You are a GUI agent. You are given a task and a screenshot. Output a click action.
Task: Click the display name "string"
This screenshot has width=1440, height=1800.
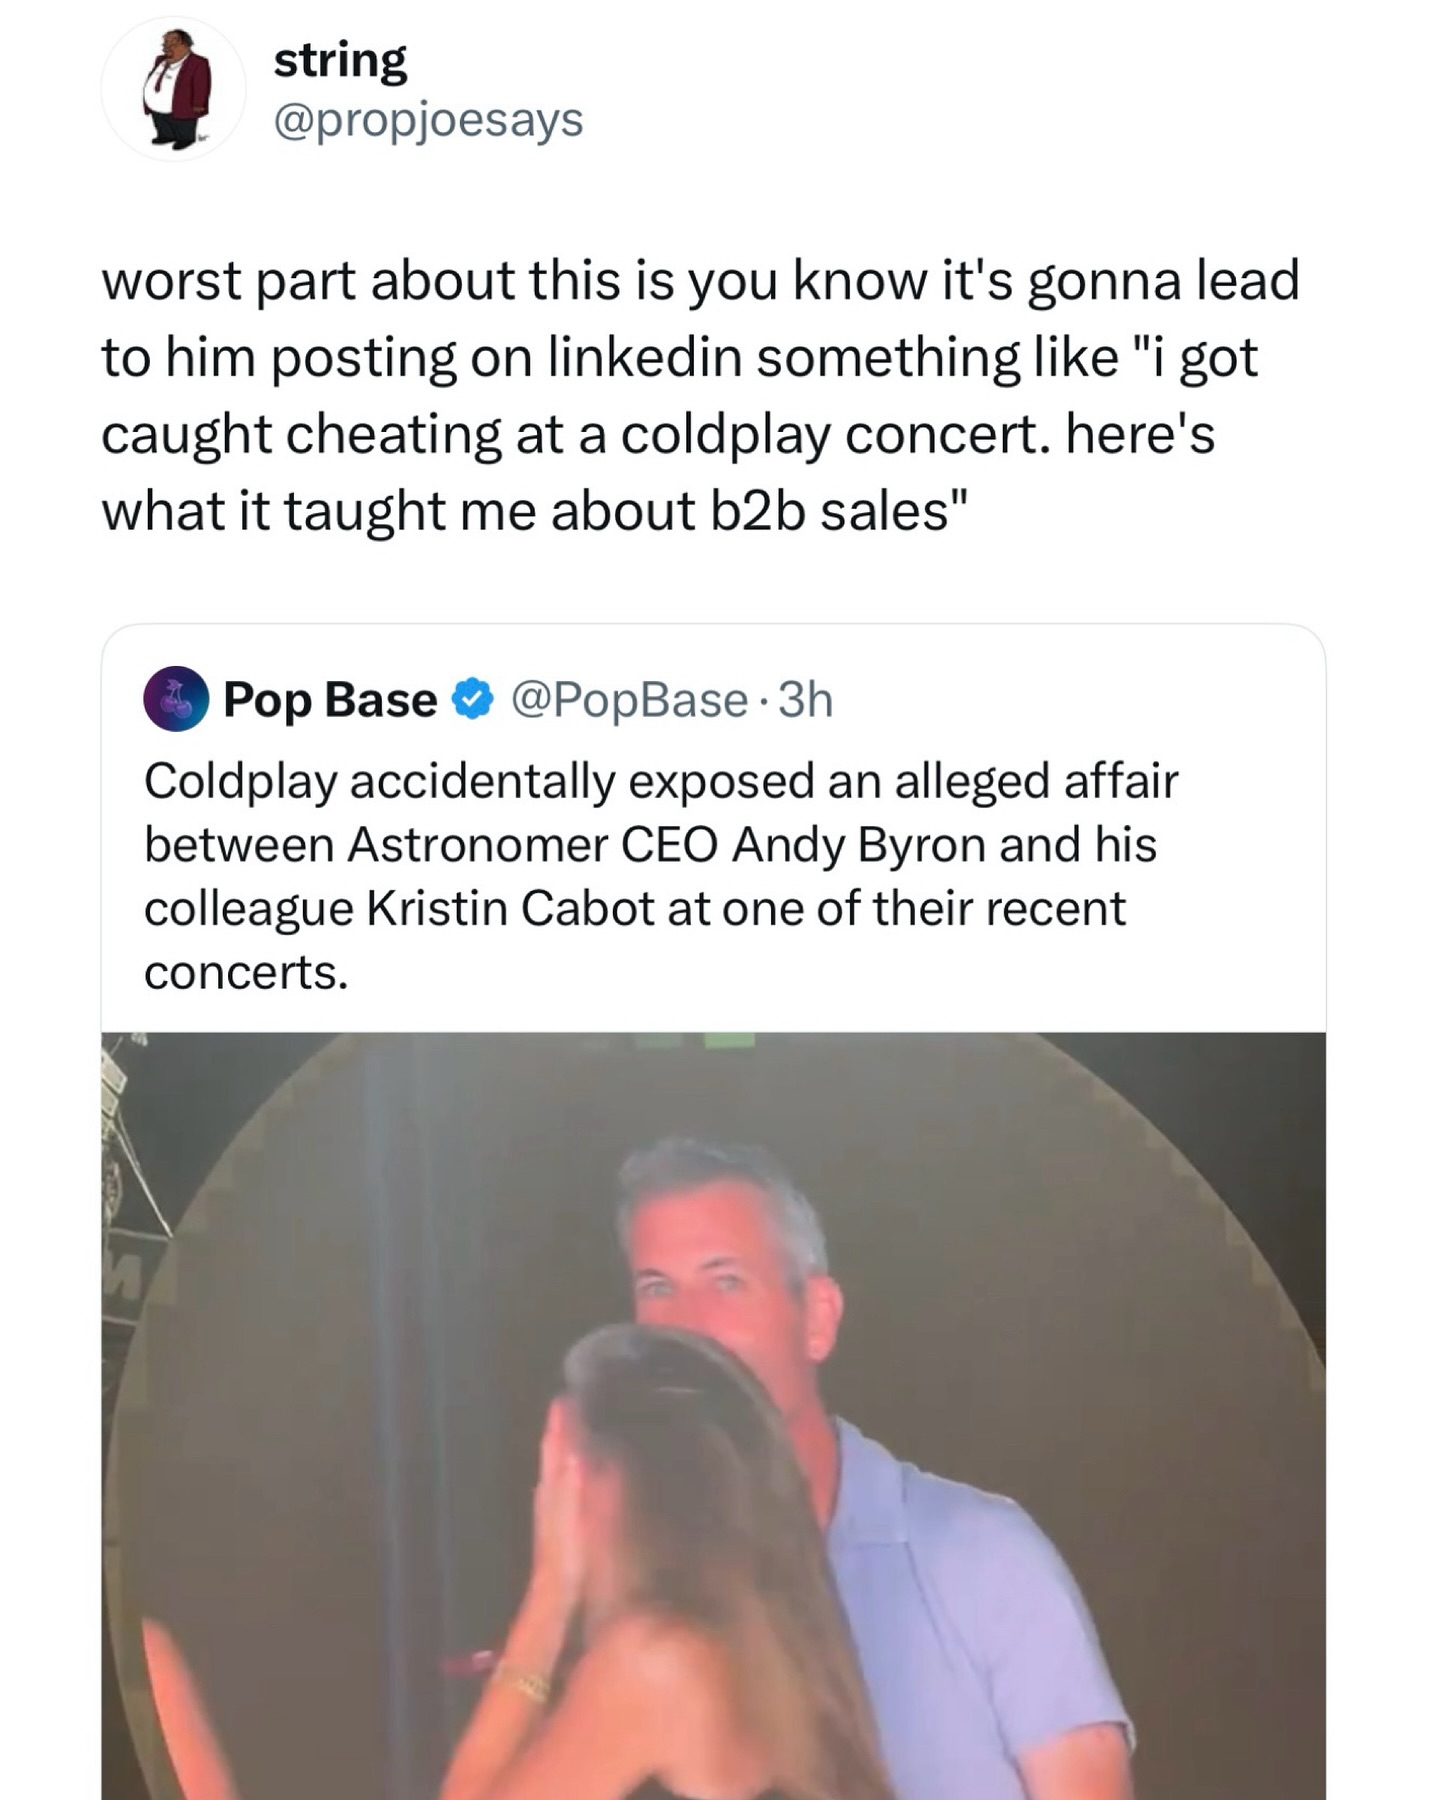340,60
